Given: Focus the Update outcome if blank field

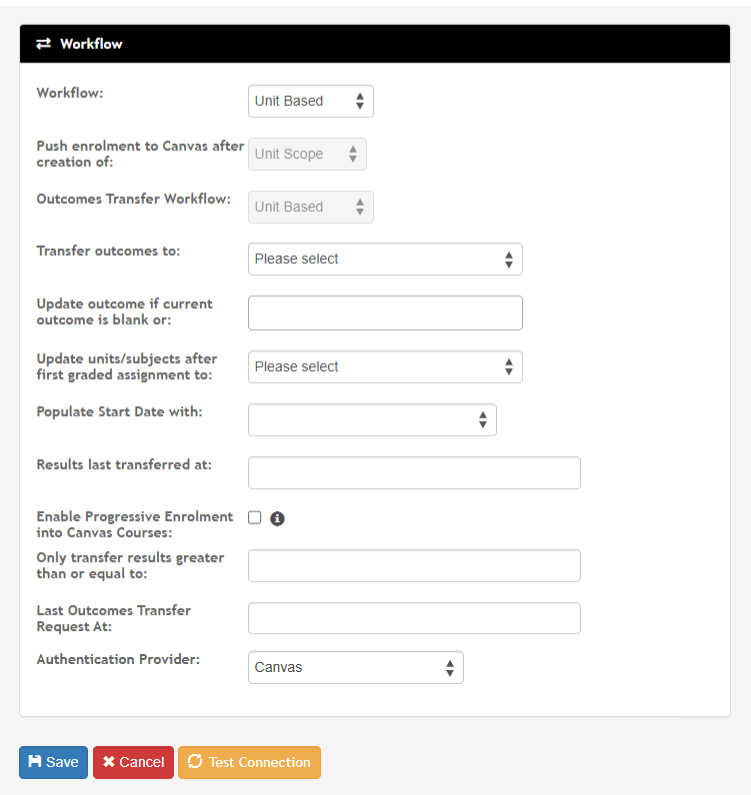Looking at the screenshot, I should 385,313.
